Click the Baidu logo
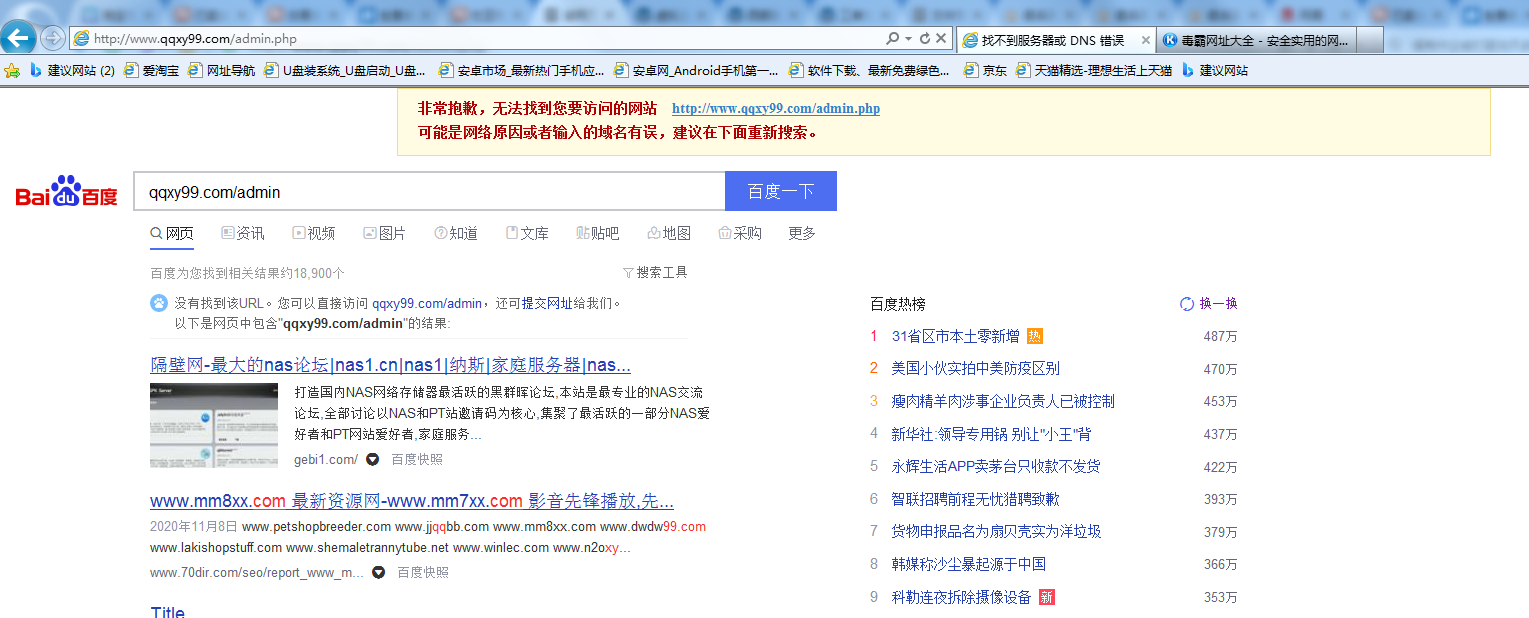 coord(66,191)
